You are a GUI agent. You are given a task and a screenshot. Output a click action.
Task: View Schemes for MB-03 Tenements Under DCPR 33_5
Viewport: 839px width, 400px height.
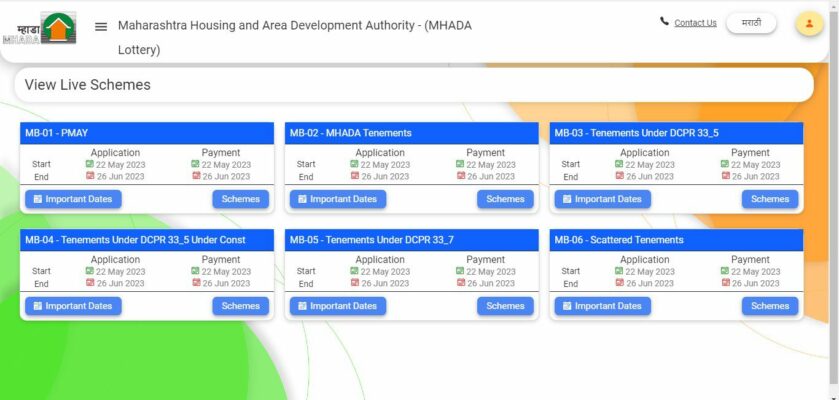point(770,199)
